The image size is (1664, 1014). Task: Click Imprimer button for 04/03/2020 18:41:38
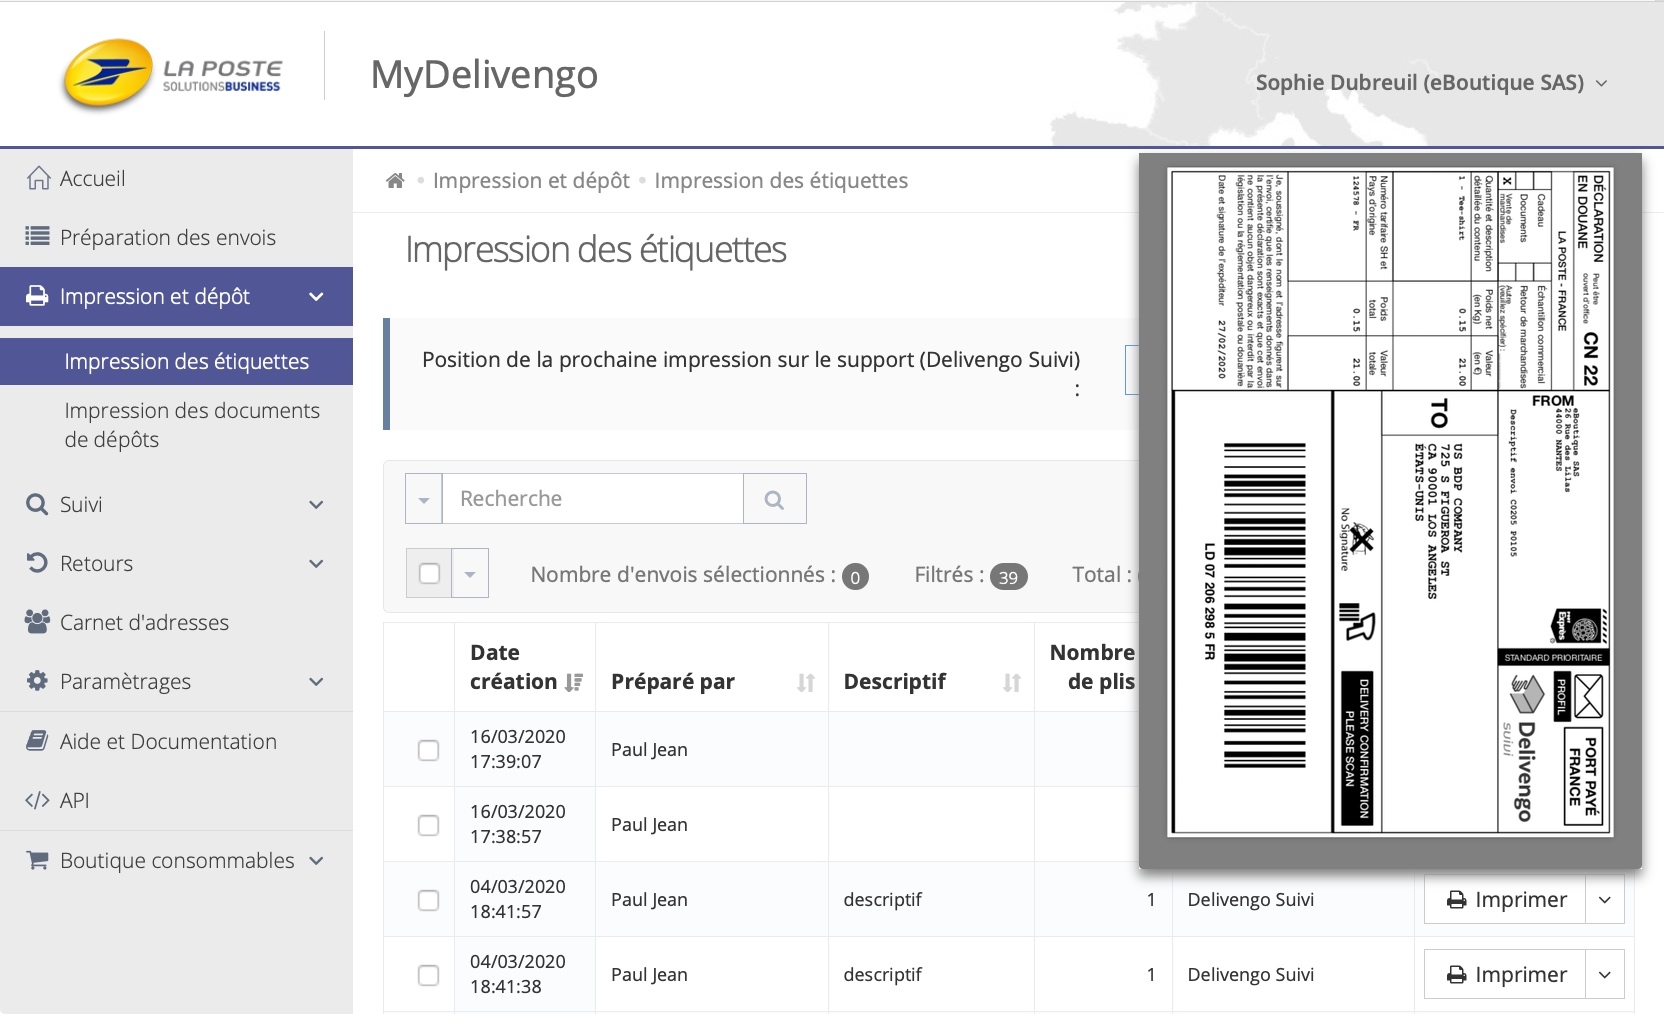(1505, 975)
